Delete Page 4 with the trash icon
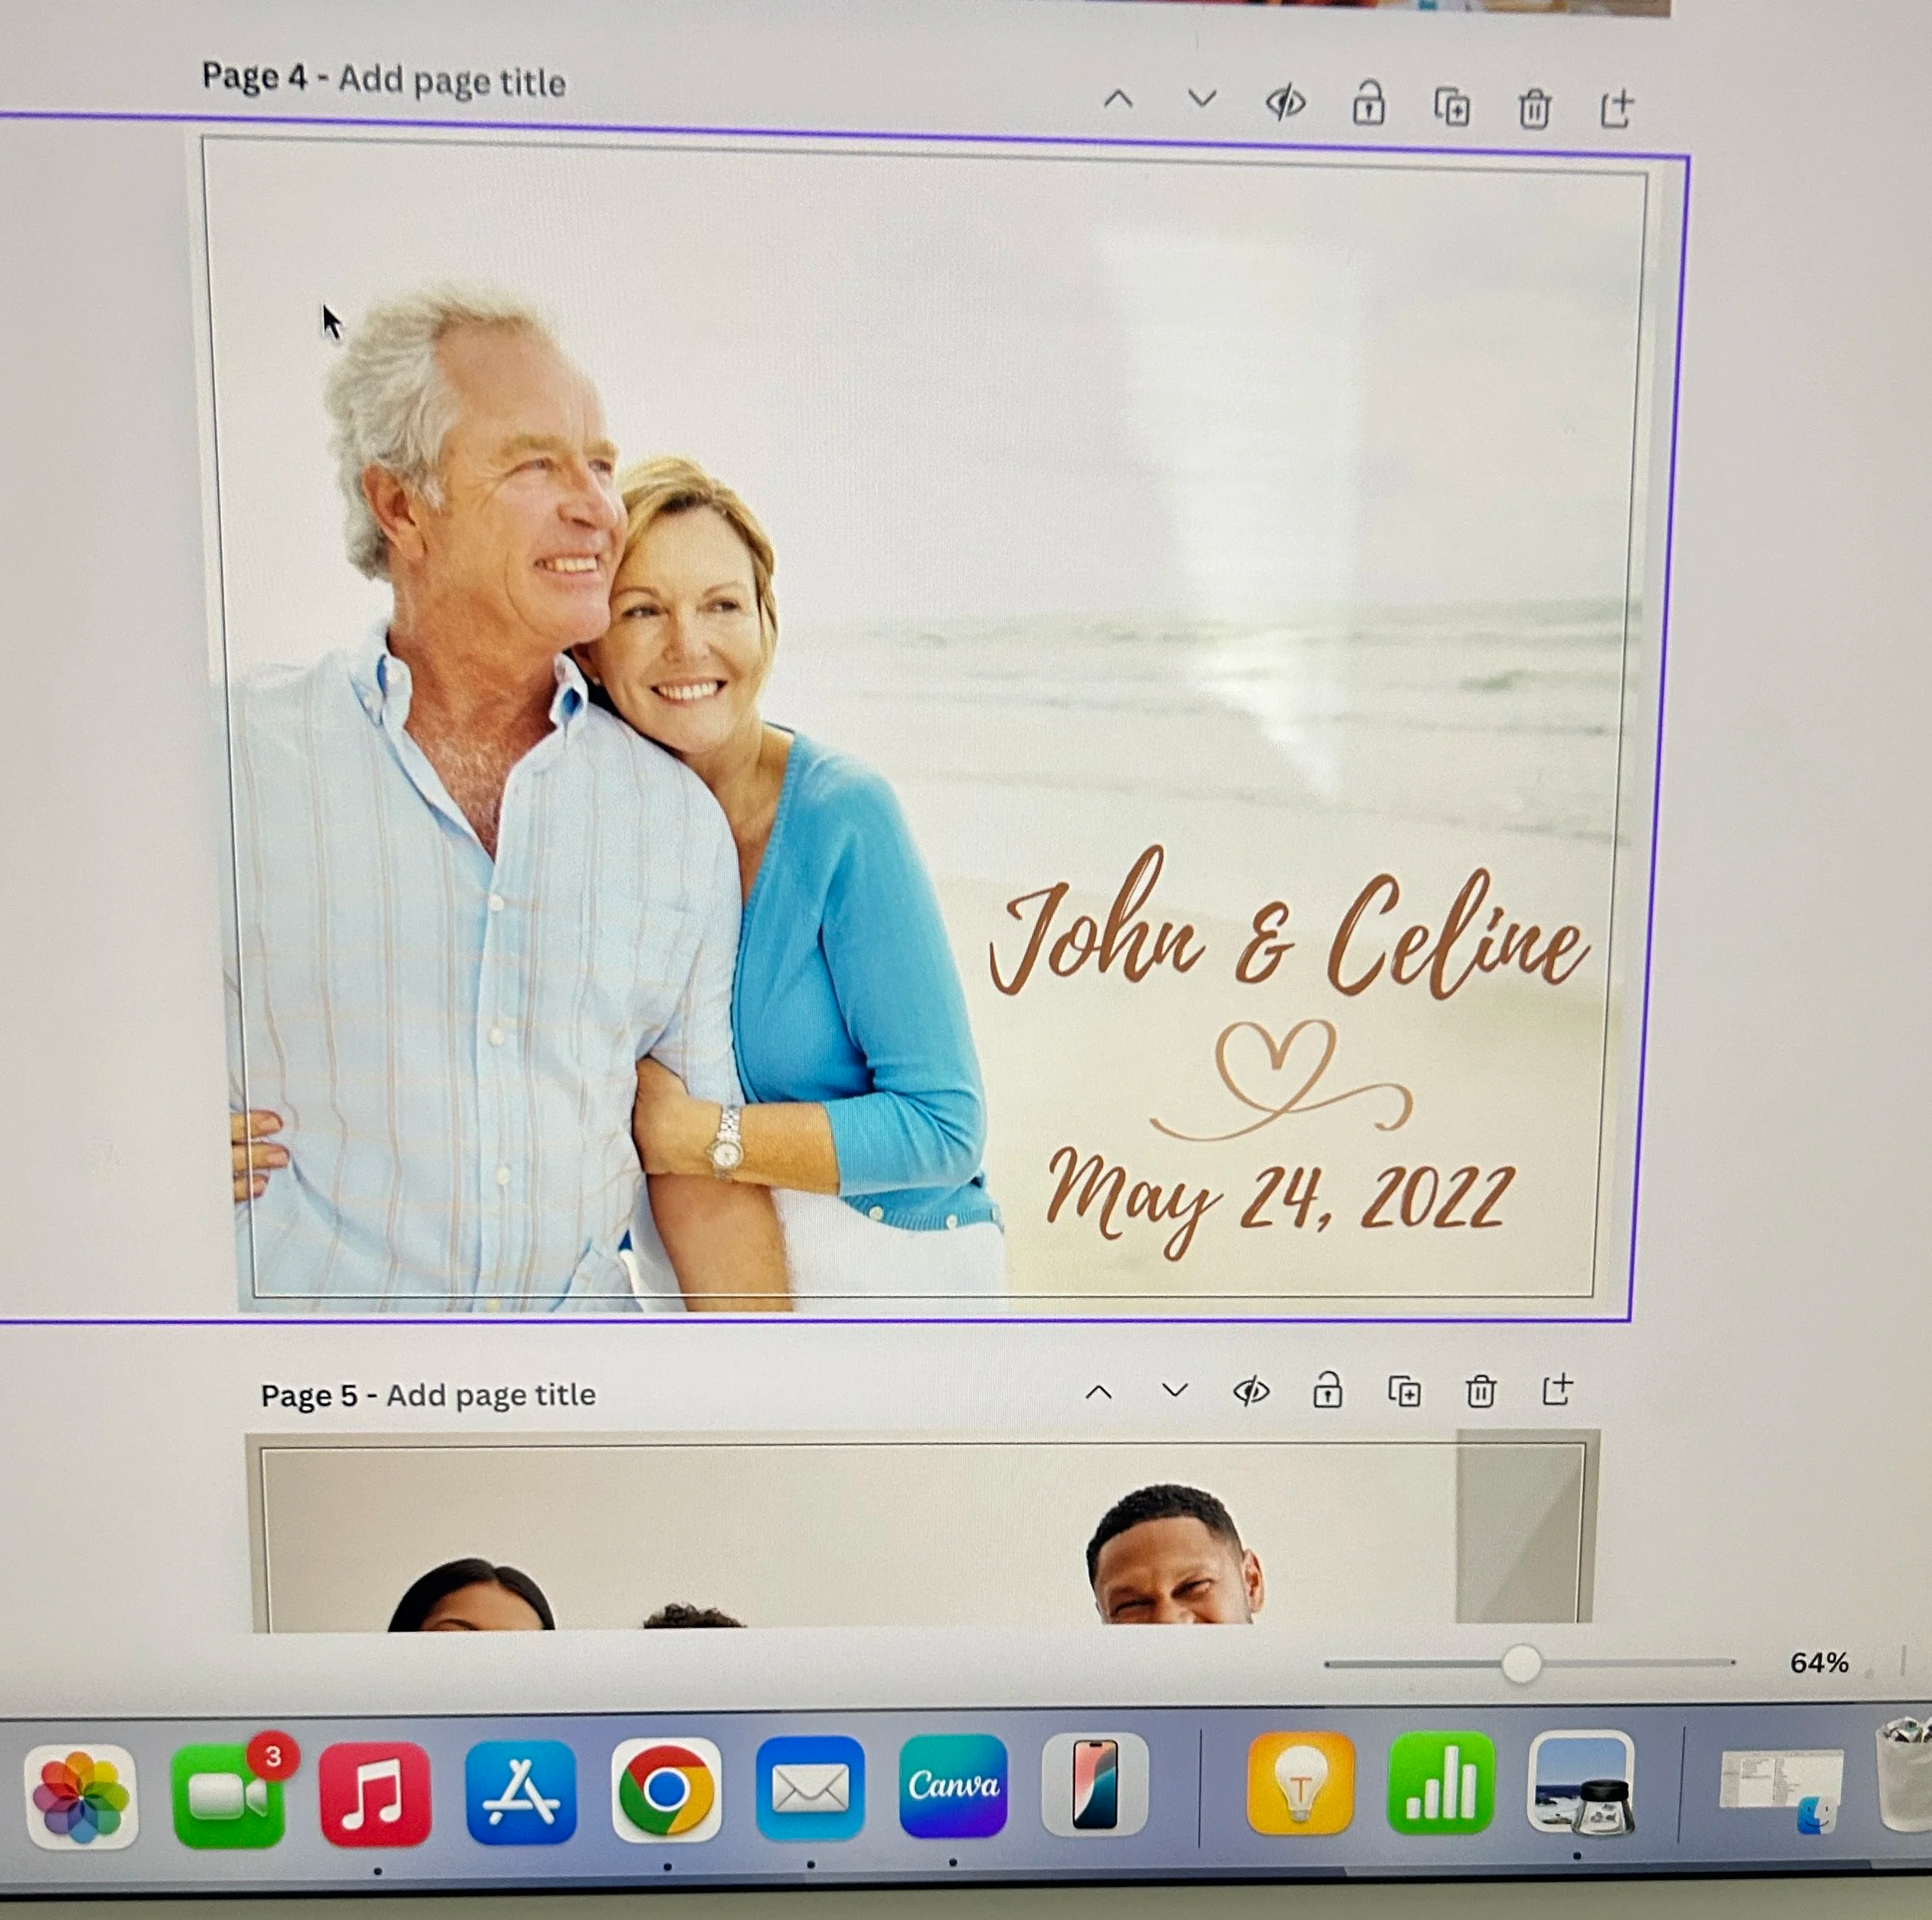 [x=1534, y=108]
